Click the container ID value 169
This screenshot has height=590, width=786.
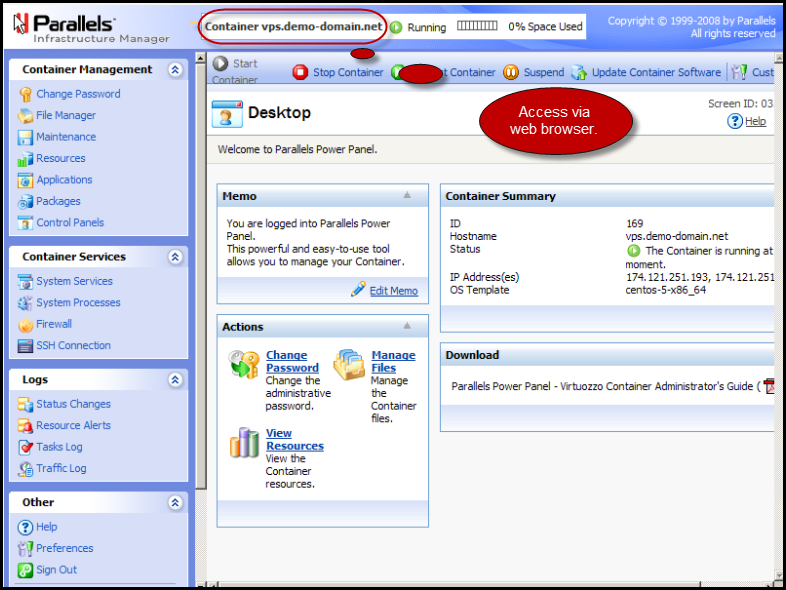tap(635, 224)
